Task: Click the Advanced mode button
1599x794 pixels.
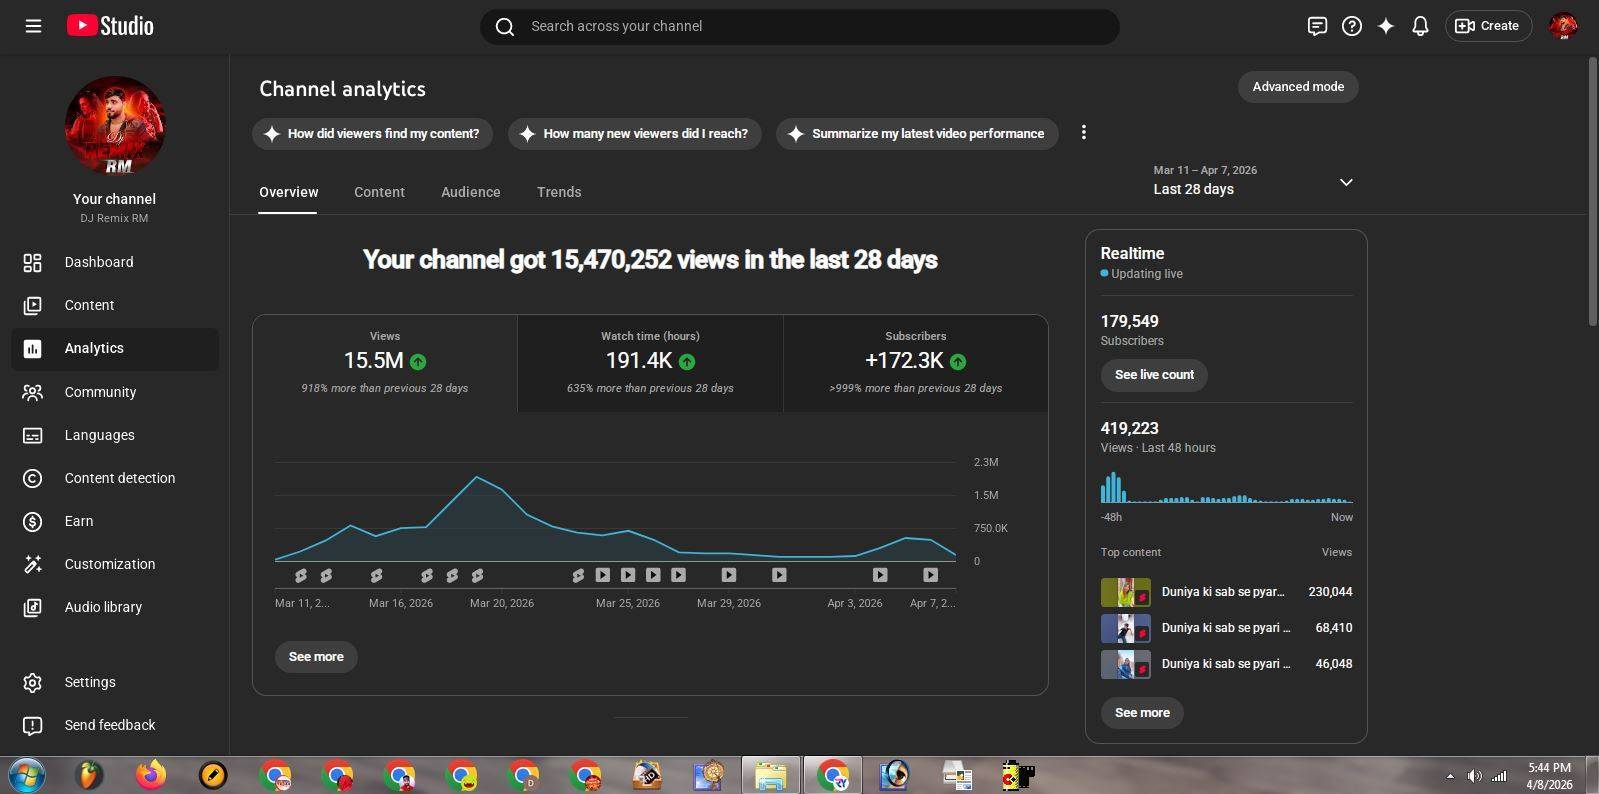Action: (x=1297, y=87)
